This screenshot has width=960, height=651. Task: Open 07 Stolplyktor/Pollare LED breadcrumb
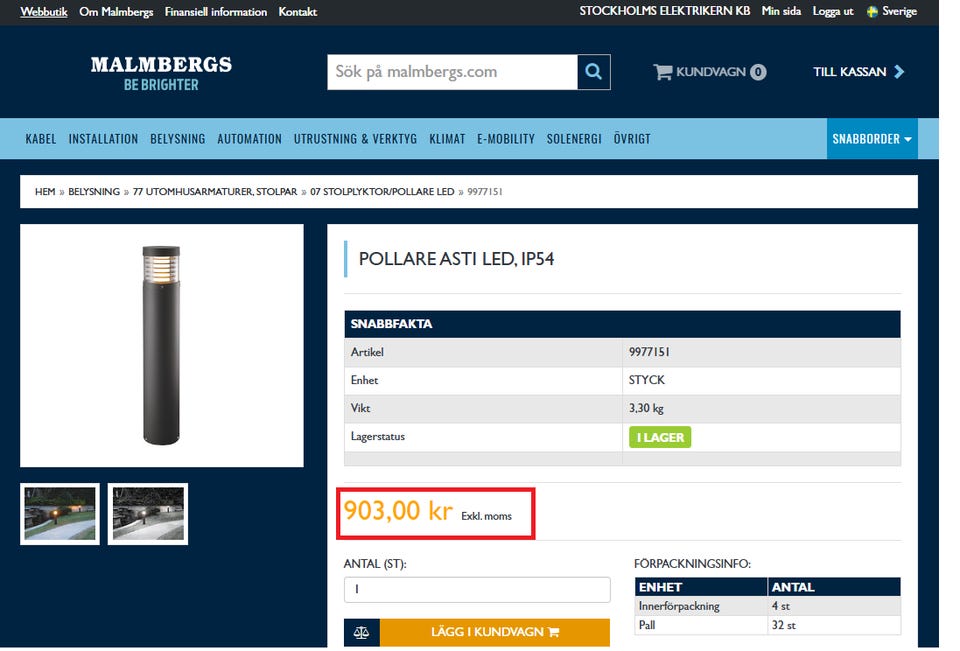tap(382, 192)
